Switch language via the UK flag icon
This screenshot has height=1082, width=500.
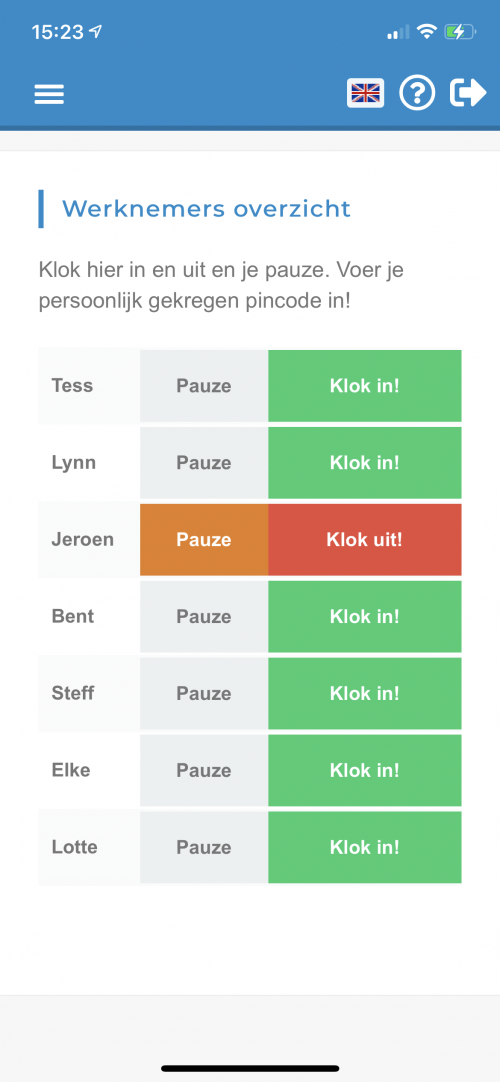click(366, 93)
